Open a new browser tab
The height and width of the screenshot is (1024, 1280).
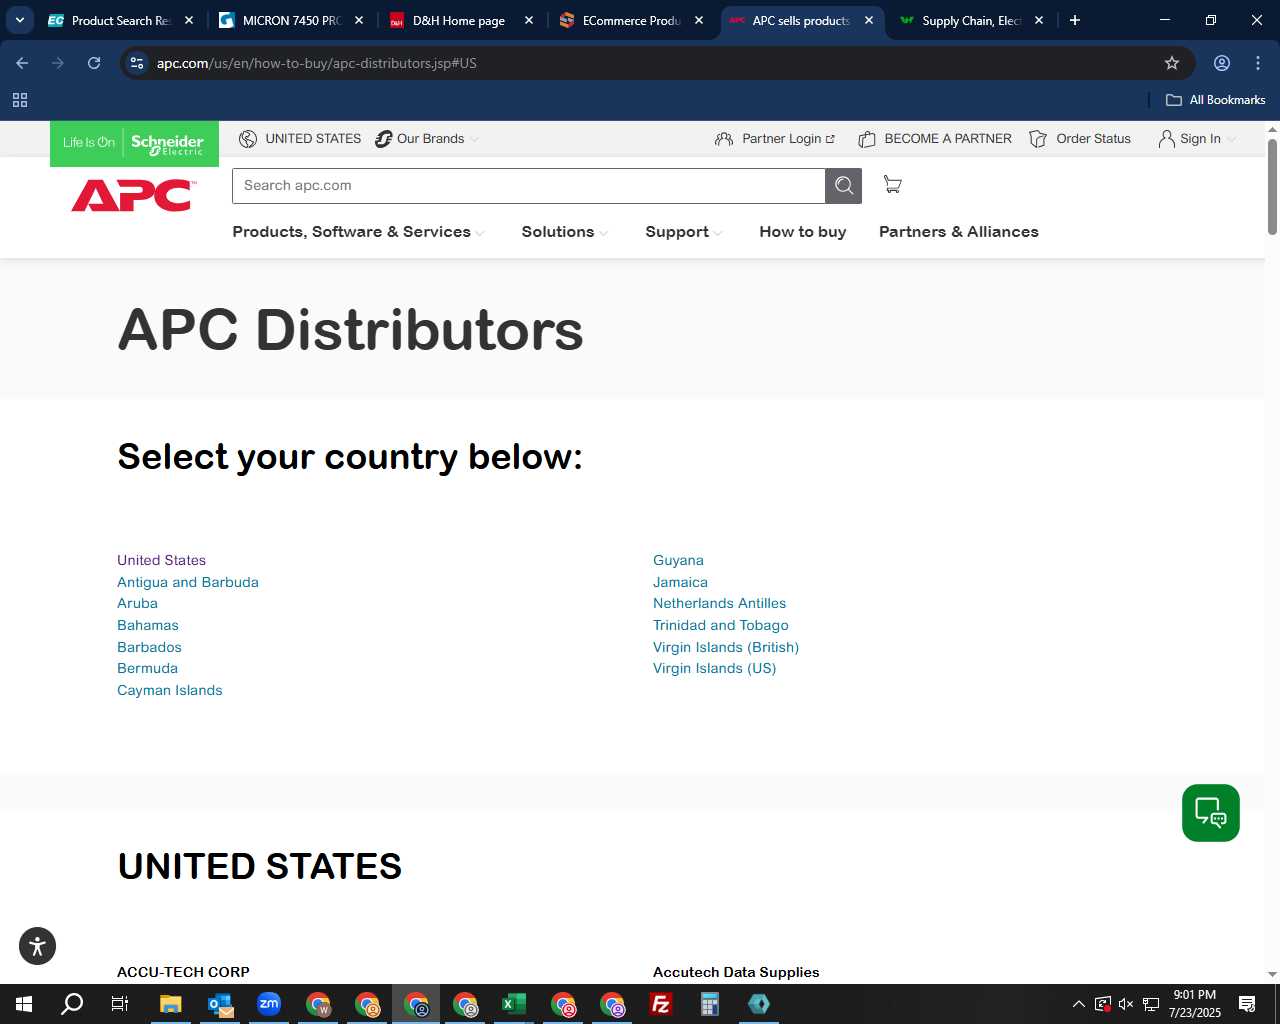1075,20
